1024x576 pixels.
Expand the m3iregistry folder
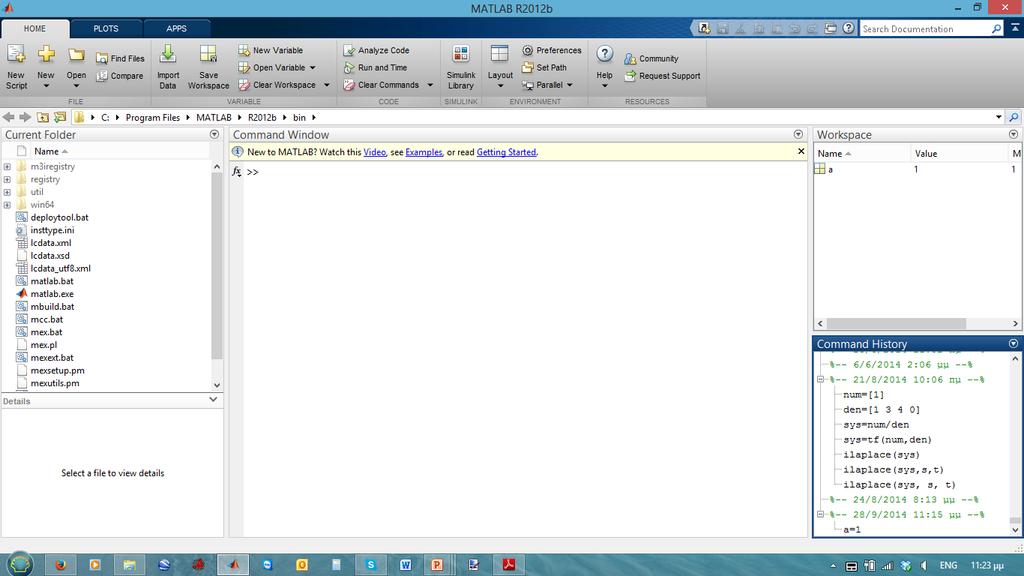click(7, 167)
